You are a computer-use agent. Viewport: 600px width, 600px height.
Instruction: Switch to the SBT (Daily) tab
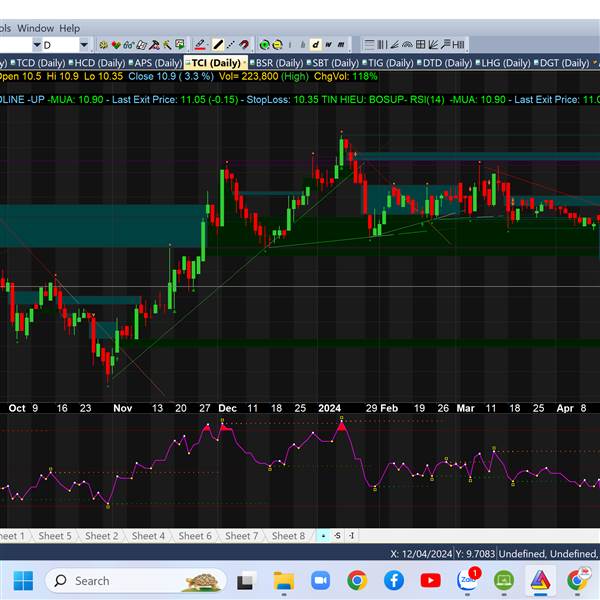[x=335, y=63]
